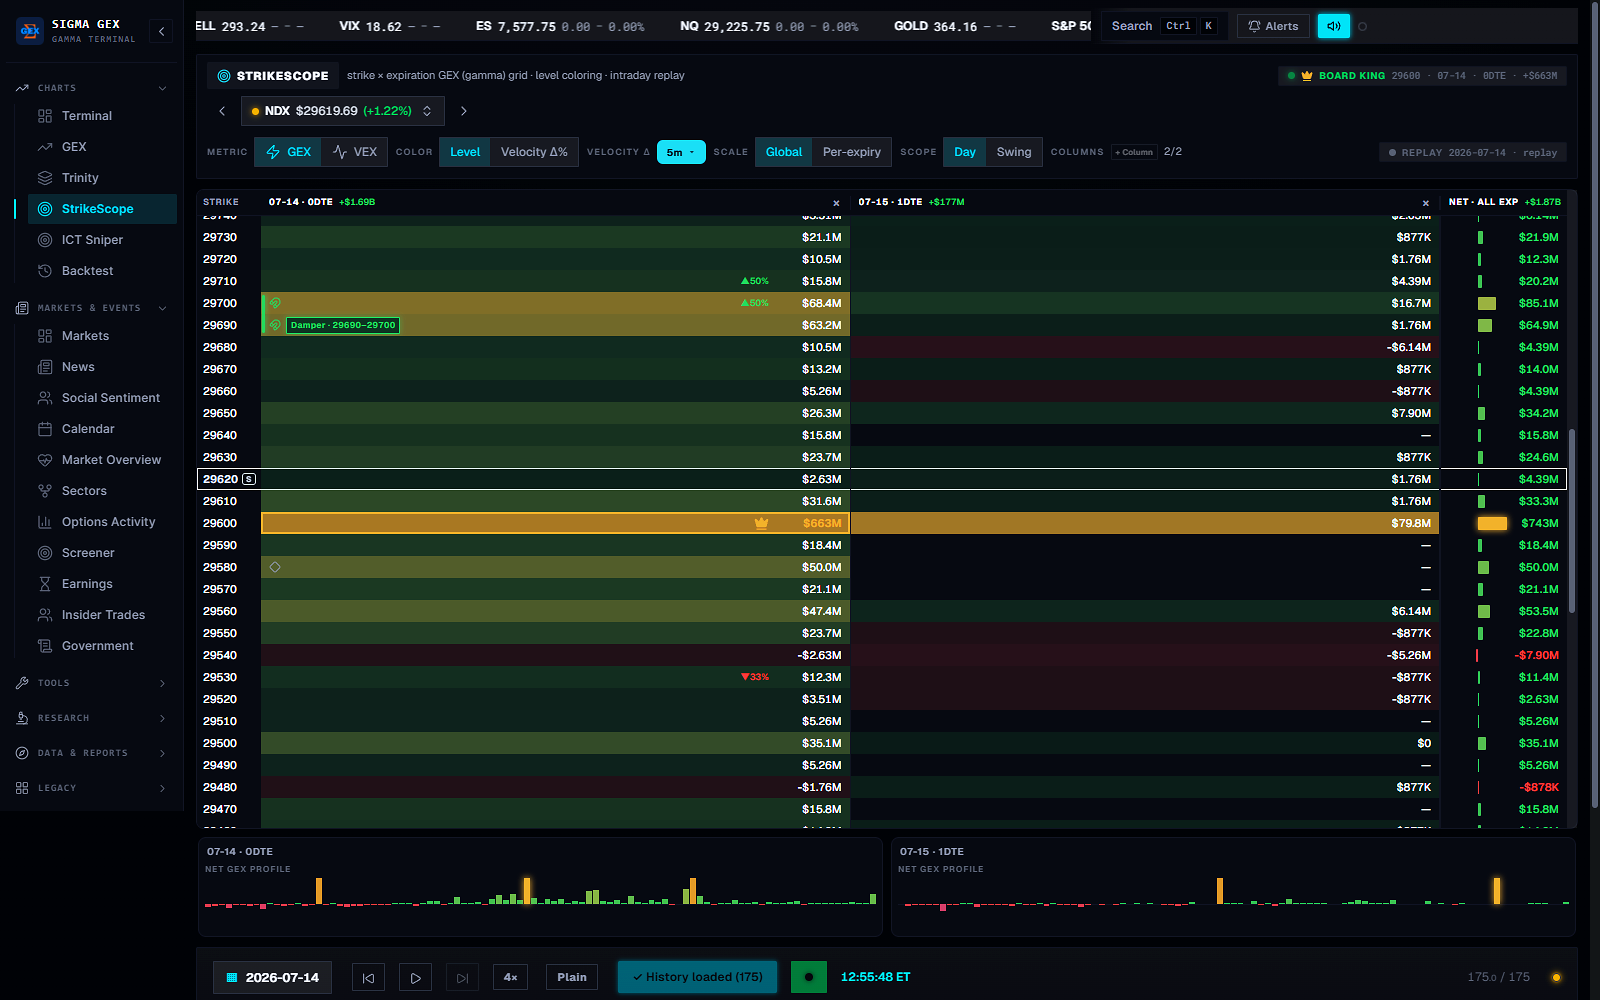The width and height of the screenshot is (1600, 1000).
Task: Open the NDX symbol selector
Action: (342, 111)
